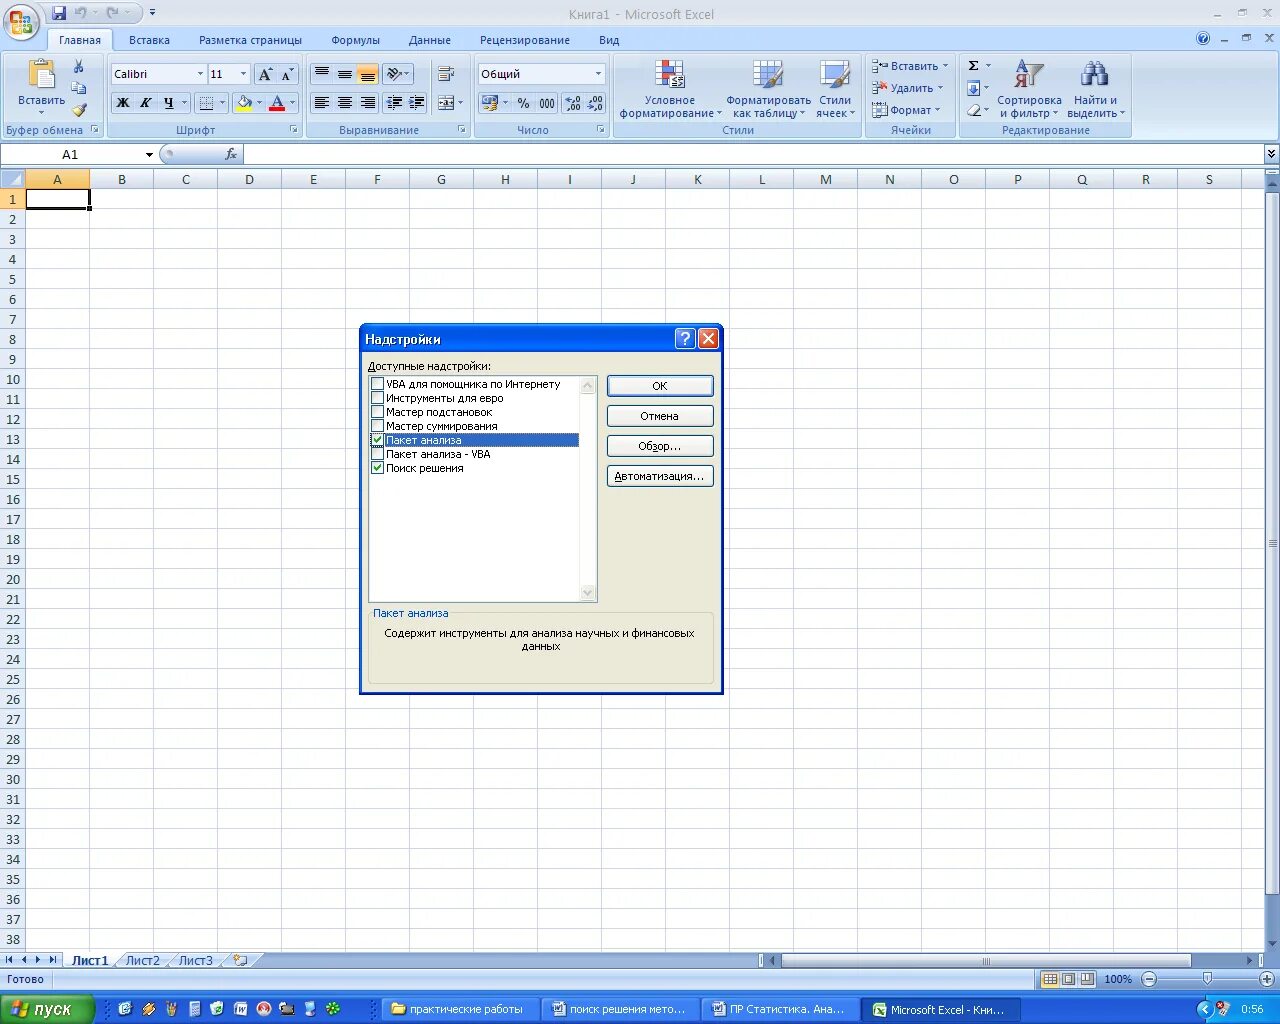Apply thousands separator (000) format
Screen dimensions: 1280x1024
click(547, 103)
